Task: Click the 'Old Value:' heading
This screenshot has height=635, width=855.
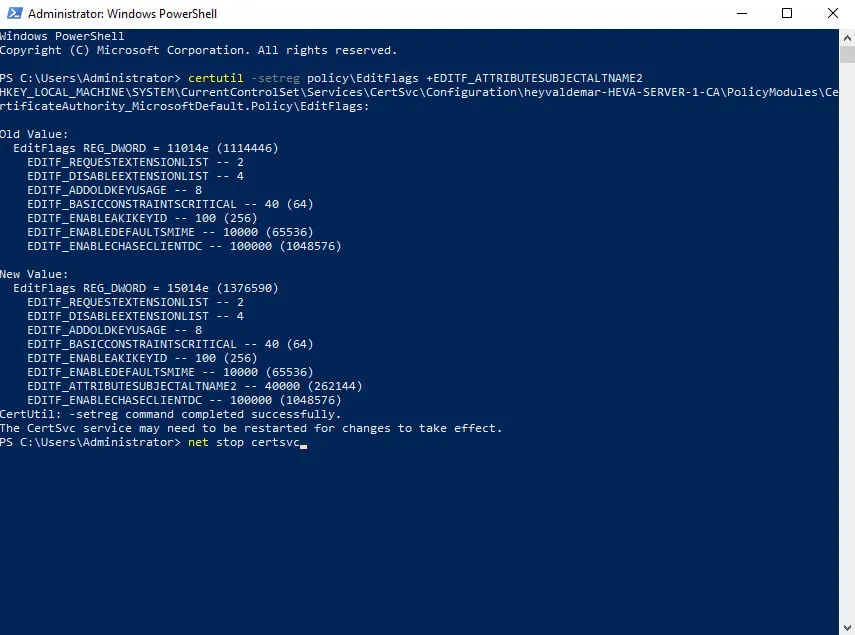Action: [34, 134]
